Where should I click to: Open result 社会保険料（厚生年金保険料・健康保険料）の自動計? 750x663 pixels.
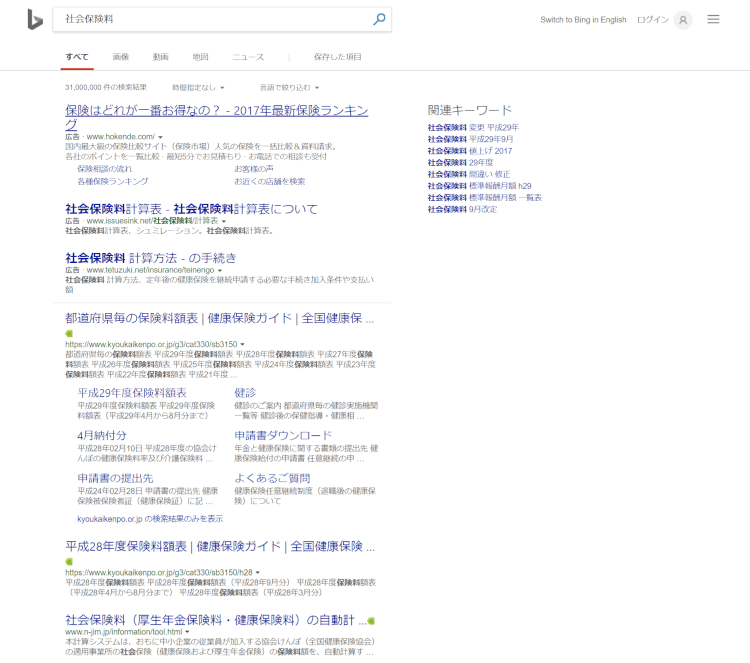point(216,620)
